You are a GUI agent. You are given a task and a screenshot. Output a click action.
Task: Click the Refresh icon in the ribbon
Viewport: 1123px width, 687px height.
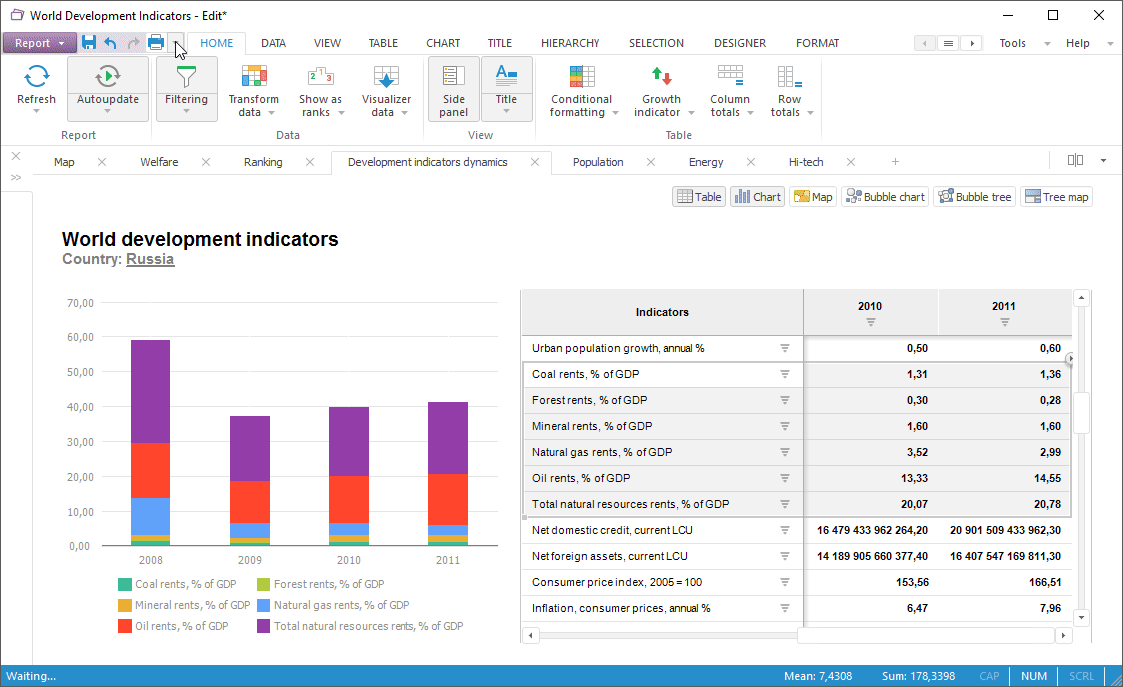click(x=37, y=78)
